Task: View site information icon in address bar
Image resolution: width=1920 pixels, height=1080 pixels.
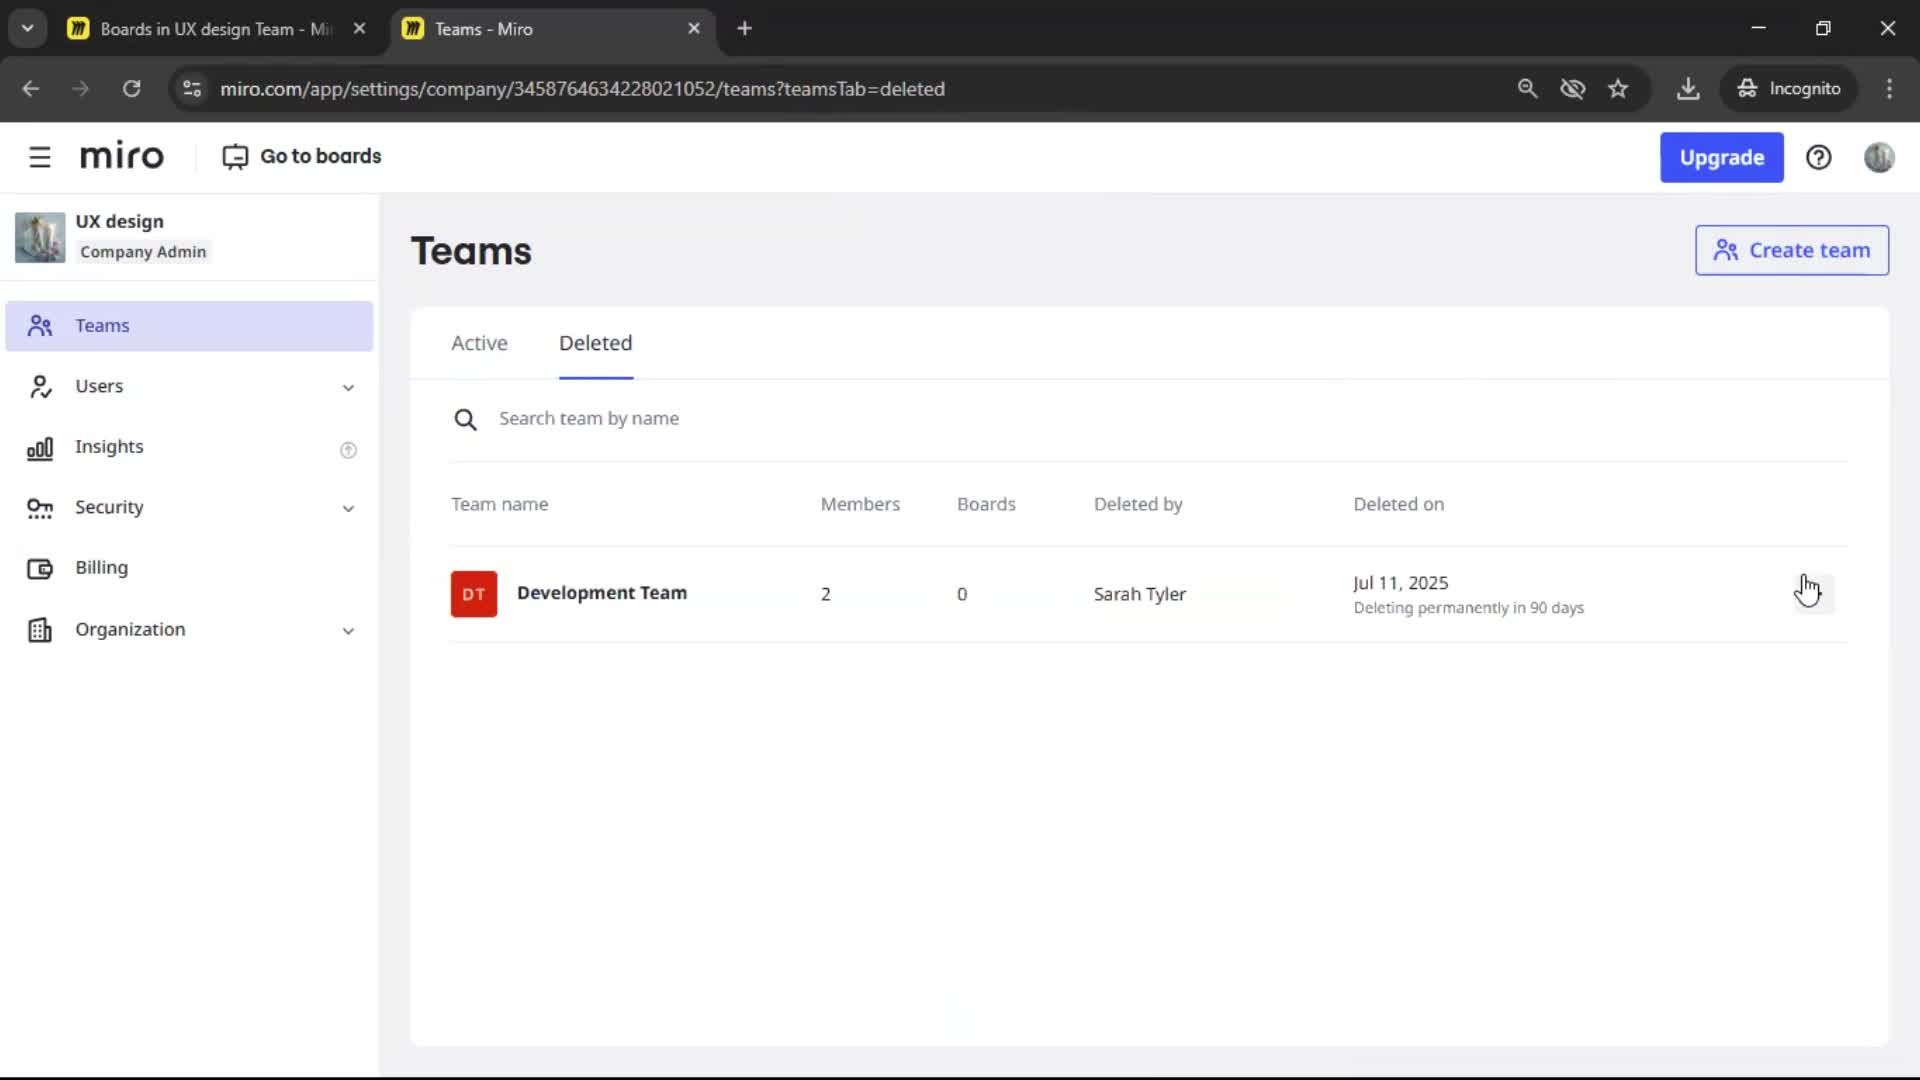Action: (192, 89)
